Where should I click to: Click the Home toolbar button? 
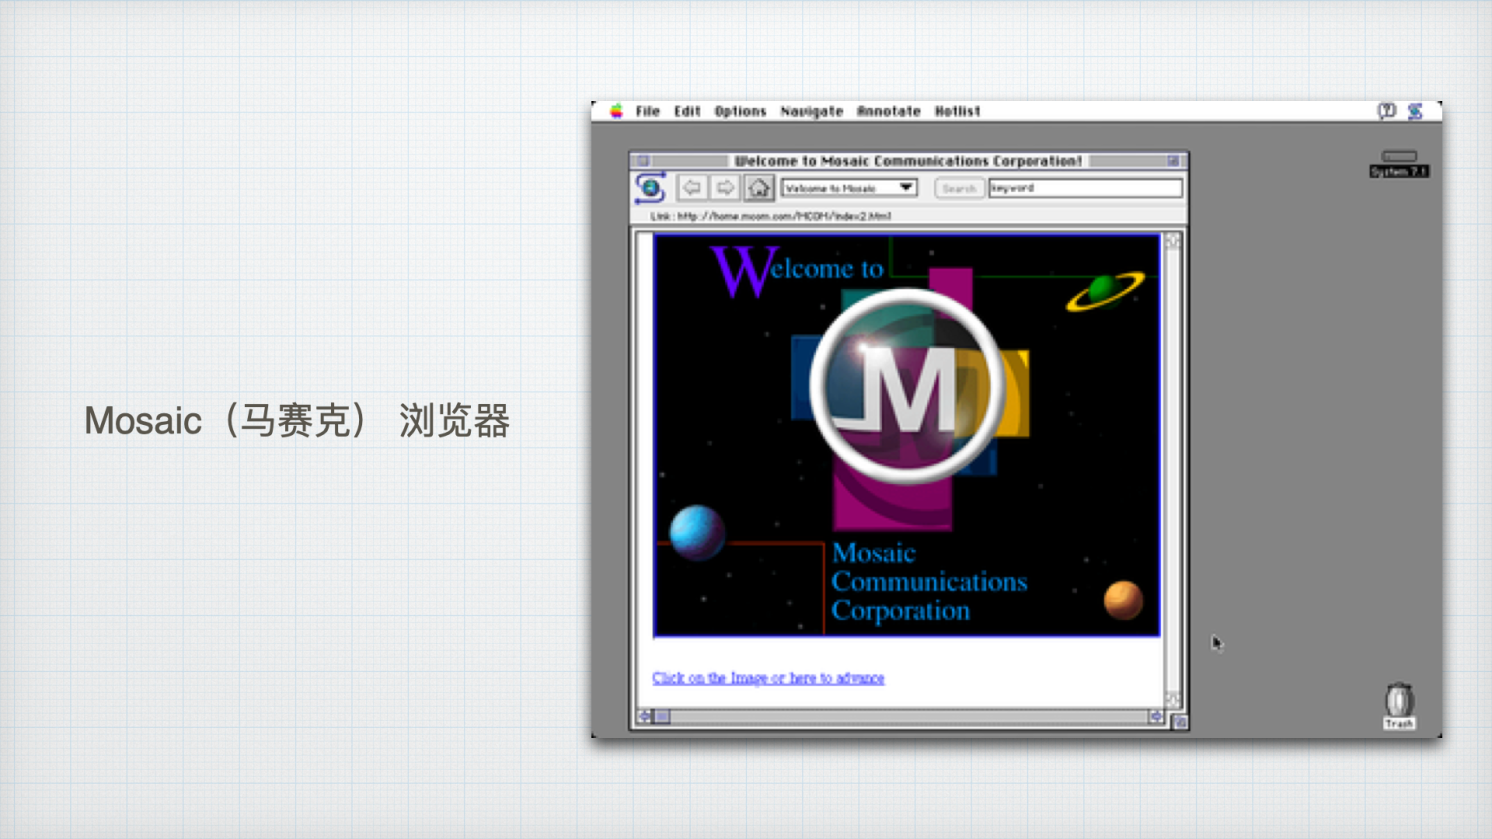pyautogui.click(x=759, y=188)
